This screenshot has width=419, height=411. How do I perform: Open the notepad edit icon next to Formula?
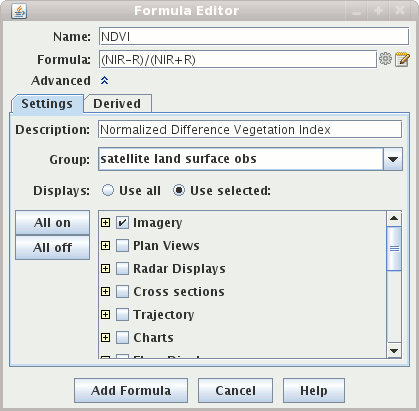tap(402, 59)
